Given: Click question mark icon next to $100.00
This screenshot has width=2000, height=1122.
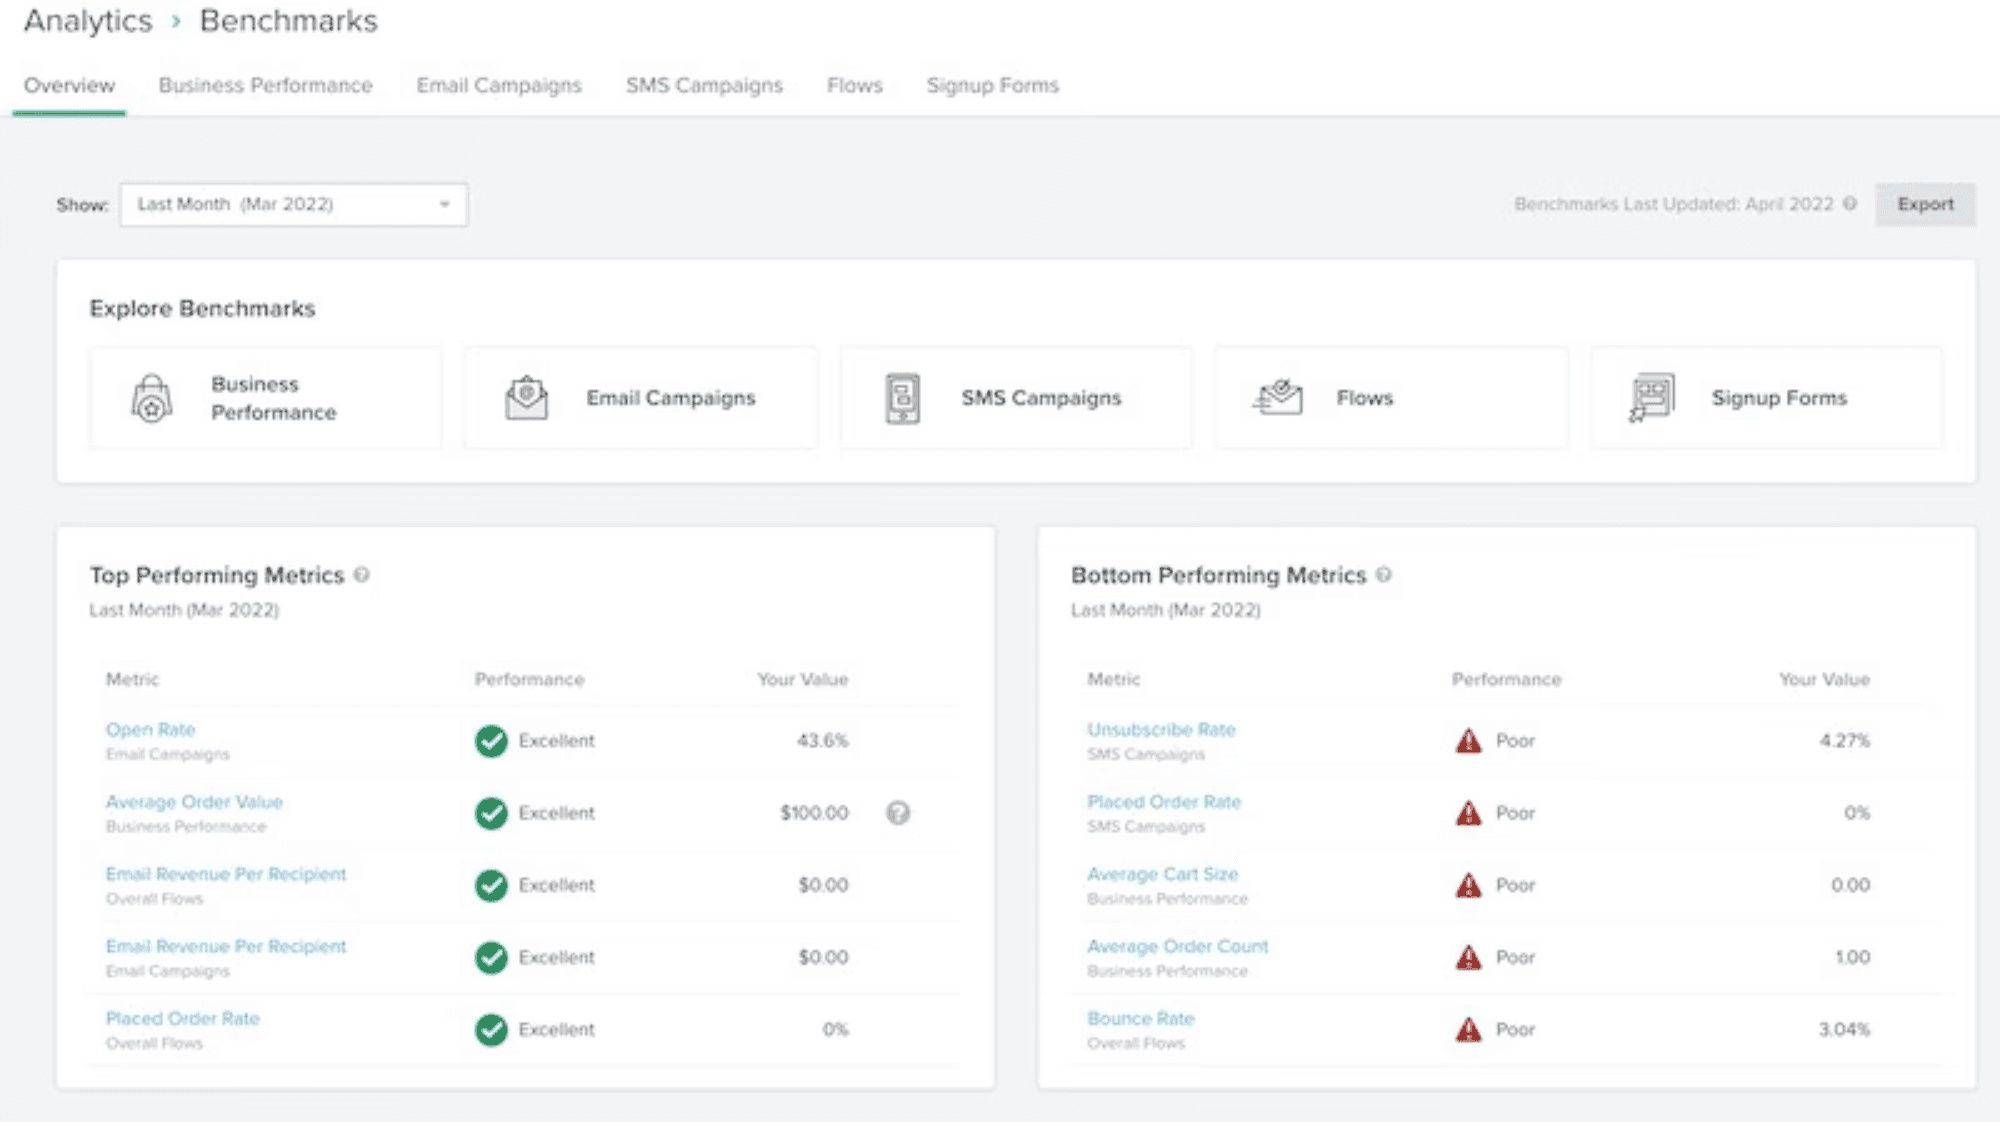Looking at the screenshot, I should [898, 813].
